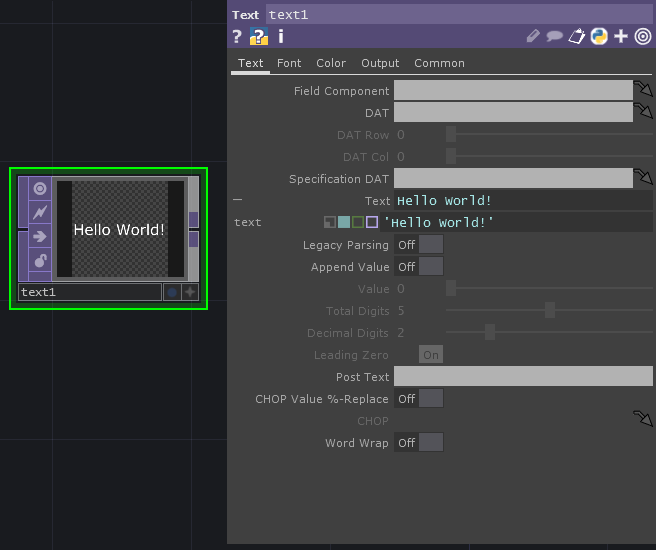Click the lowercase 'text' parameter name label
The image size is (656, 550).
coord(247,222)
